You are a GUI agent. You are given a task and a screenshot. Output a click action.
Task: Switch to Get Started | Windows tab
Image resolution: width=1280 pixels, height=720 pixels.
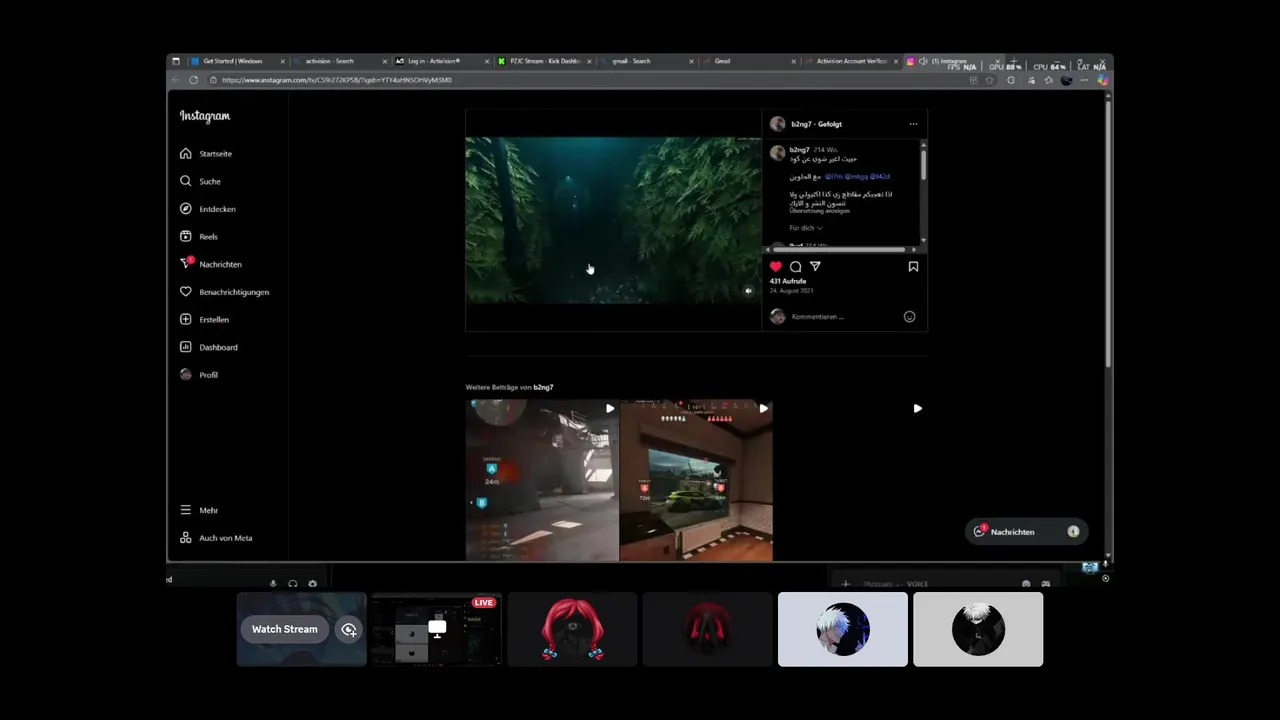(237, 61)
